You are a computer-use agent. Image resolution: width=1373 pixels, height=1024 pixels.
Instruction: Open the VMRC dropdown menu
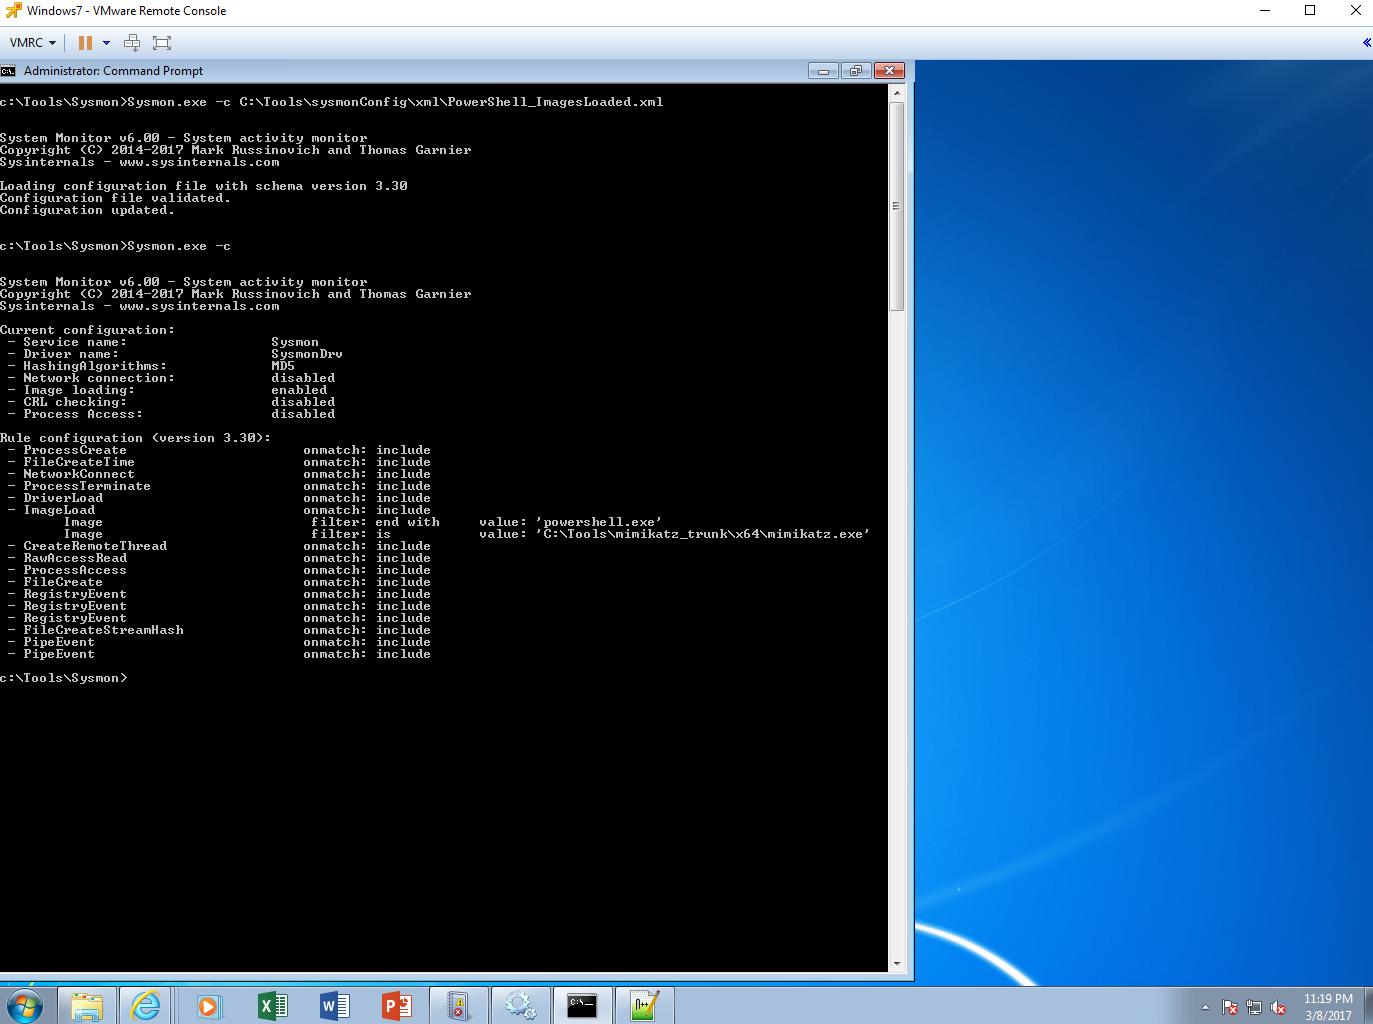click(x=32, y=43)
